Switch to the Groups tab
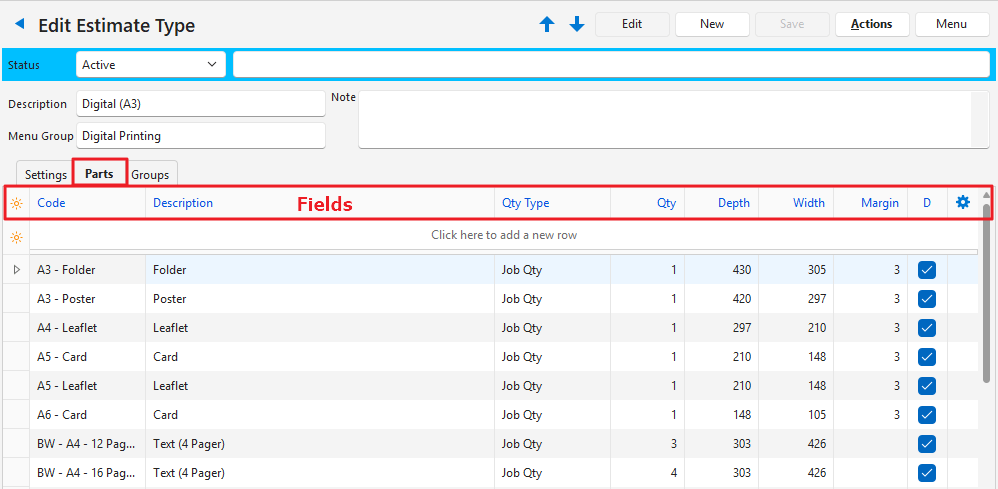 (x=150, y=174)
